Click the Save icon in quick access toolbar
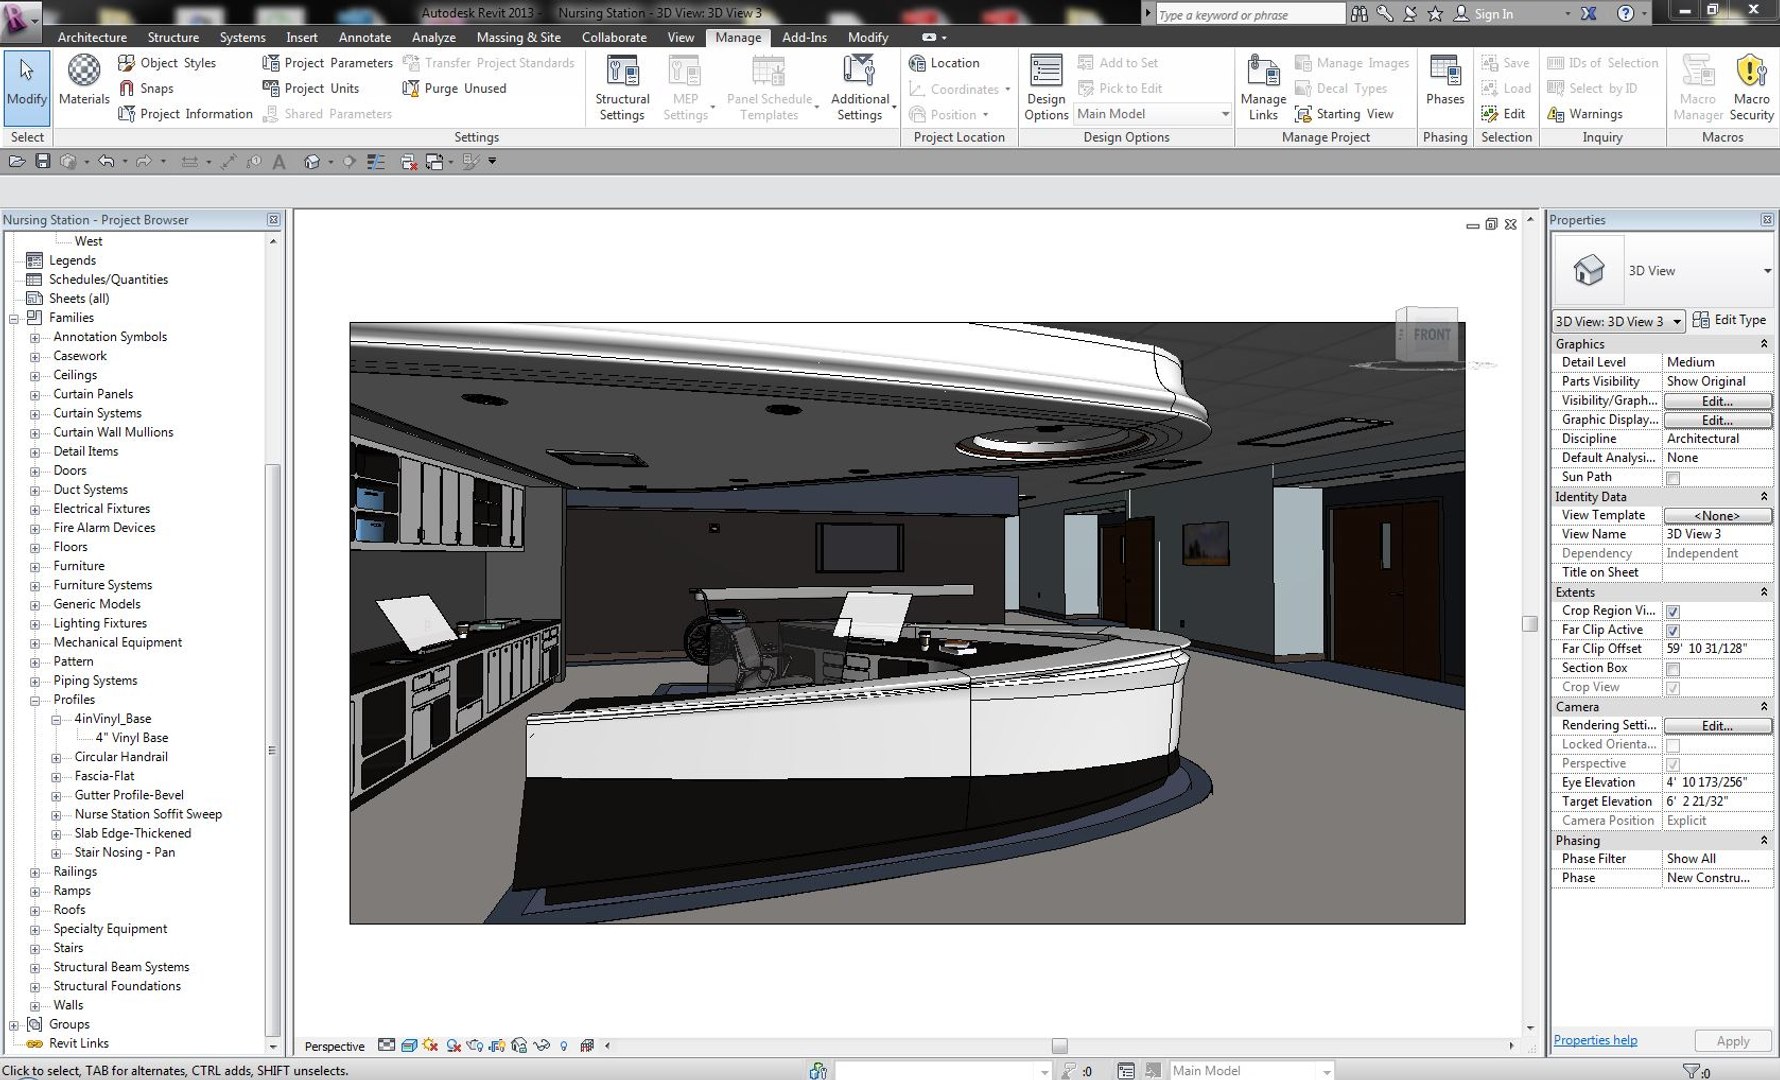The width and height of the screenshot is (1780, 1080). pos(42,161)
